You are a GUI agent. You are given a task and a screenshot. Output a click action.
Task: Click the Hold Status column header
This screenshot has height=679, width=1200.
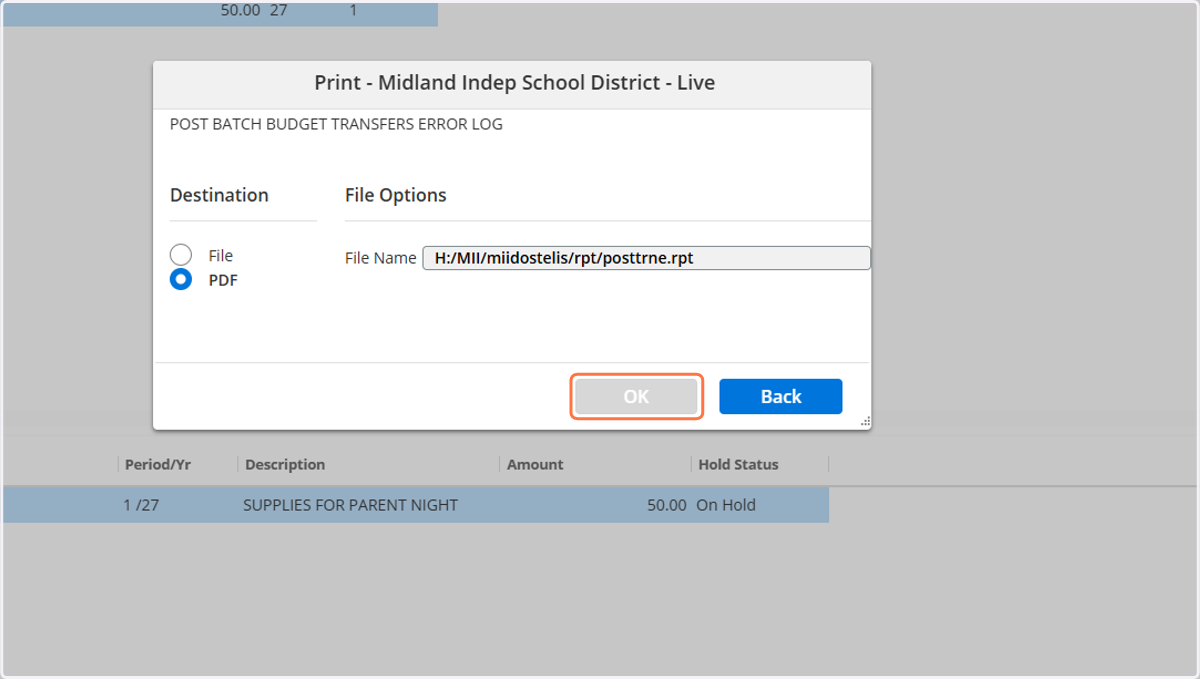click(738, 464)
